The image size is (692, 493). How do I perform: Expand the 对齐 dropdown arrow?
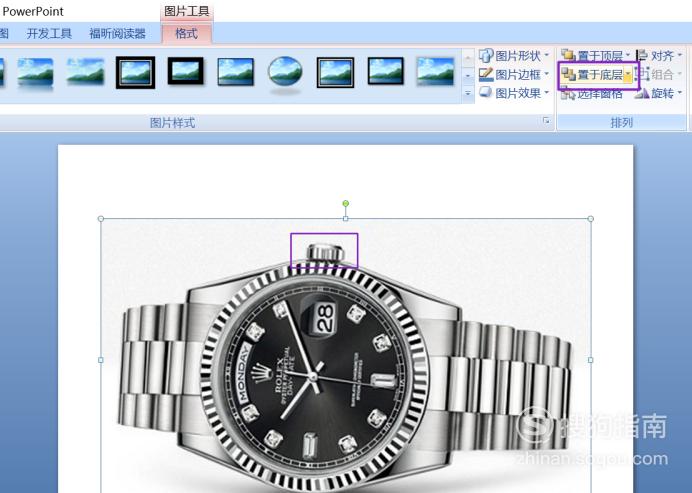(x=680, y=55)
